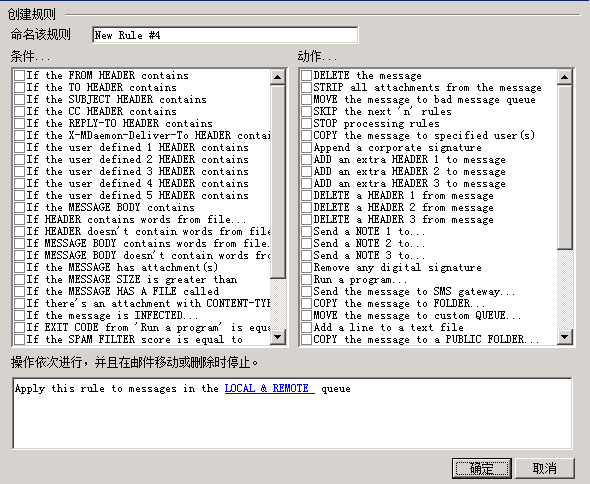
Task: Enable 'STRIP all attachments from the message'
Action: pos(307,87)
